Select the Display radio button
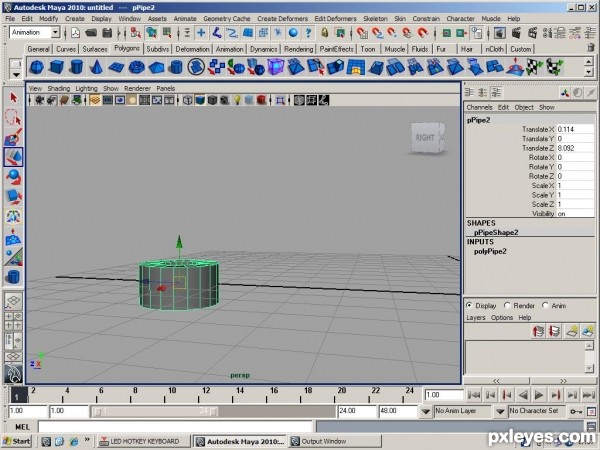600x450 pixels. pyautogui.click(x=469, y=305)
